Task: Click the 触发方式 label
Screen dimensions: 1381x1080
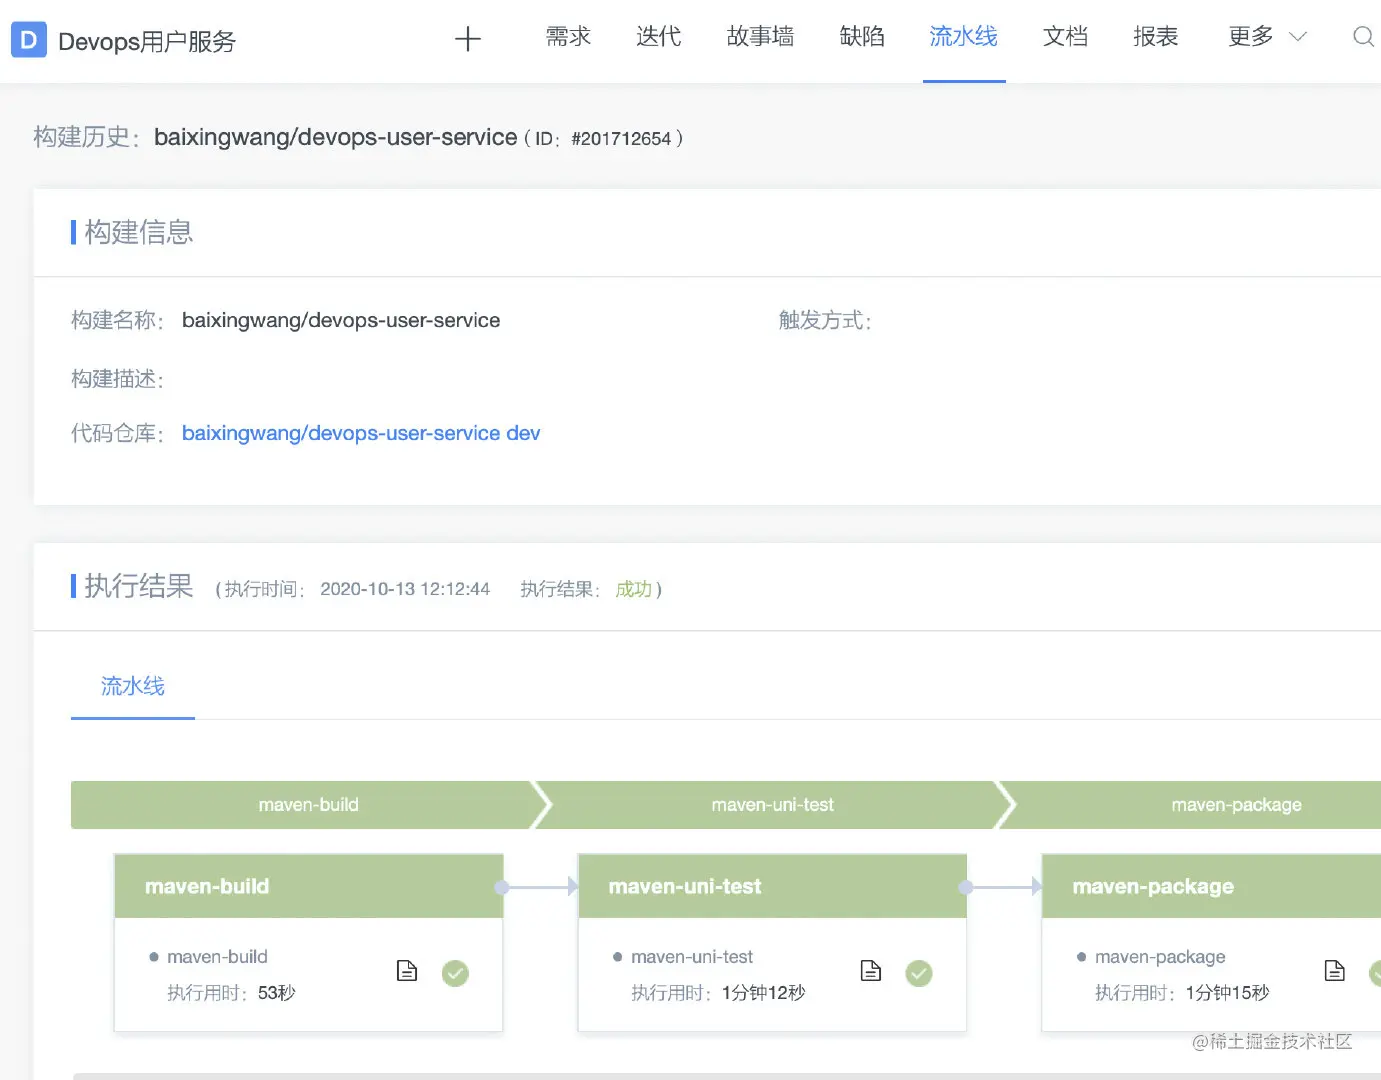Action: pos(825,320)
